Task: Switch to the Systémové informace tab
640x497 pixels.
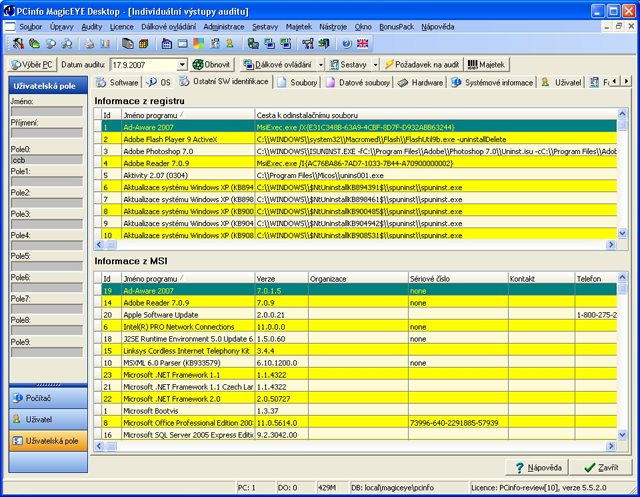Action: (492, 82)
